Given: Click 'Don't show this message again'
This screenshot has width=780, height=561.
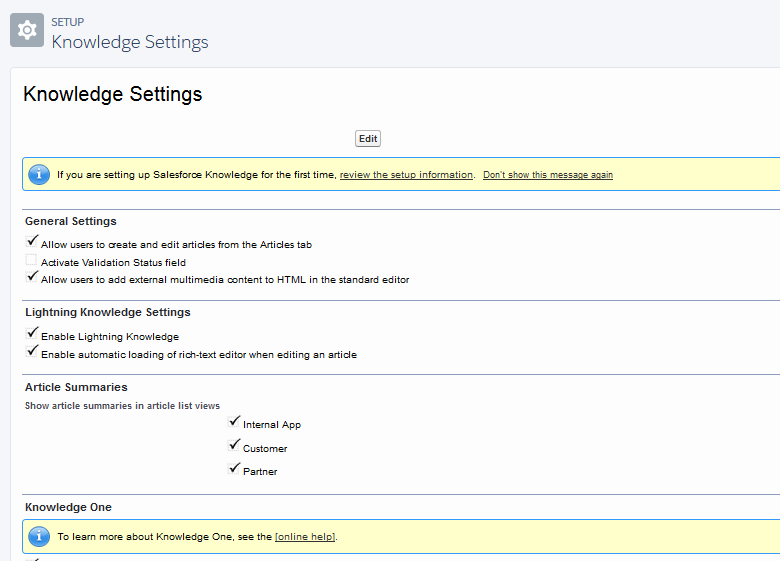Looking at the screenshot, I should (x=547, y=175).
